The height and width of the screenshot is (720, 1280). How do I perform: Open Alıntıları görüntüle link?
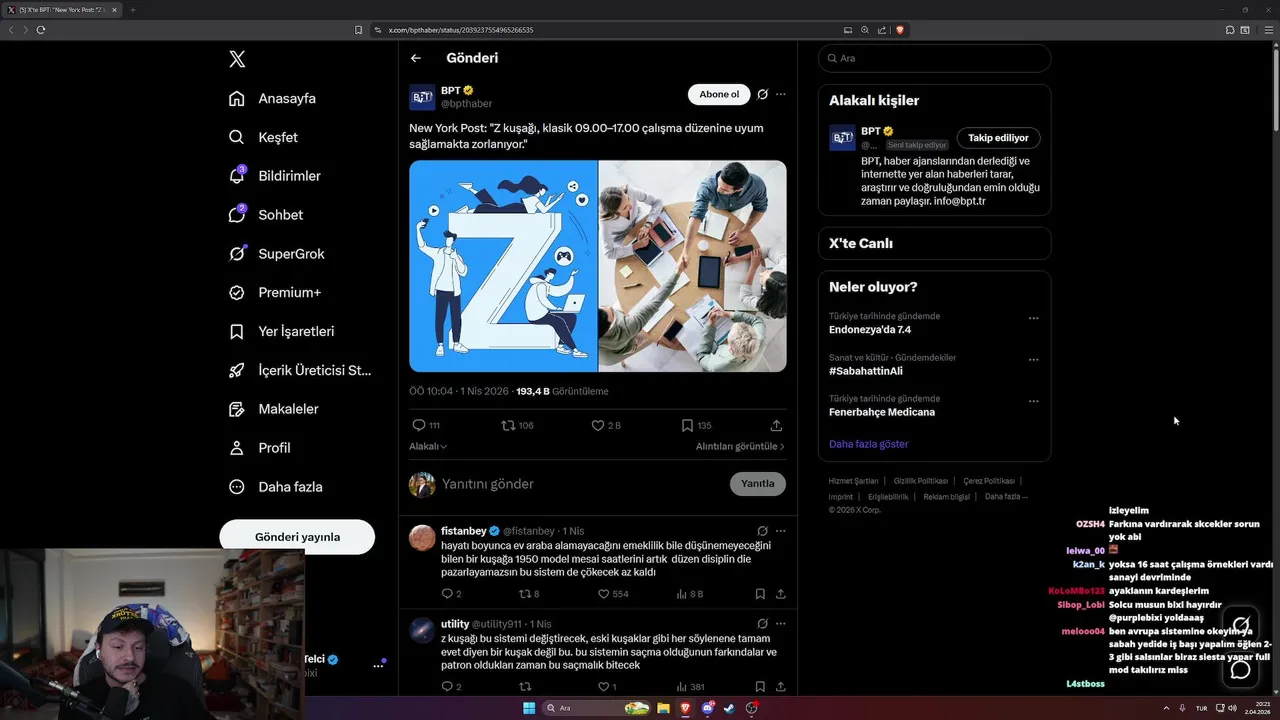[x=740, y=446]
